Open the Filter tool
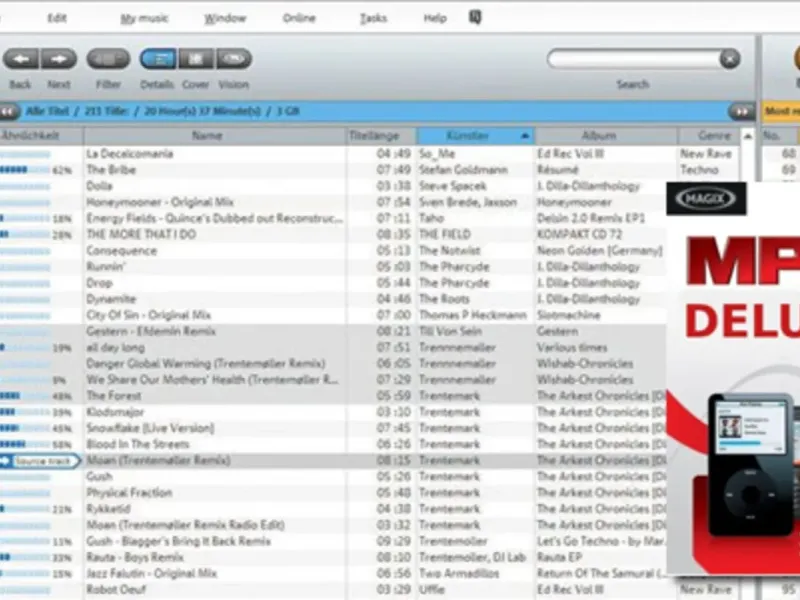Screen dimensions: 800x600 [108, 59]
